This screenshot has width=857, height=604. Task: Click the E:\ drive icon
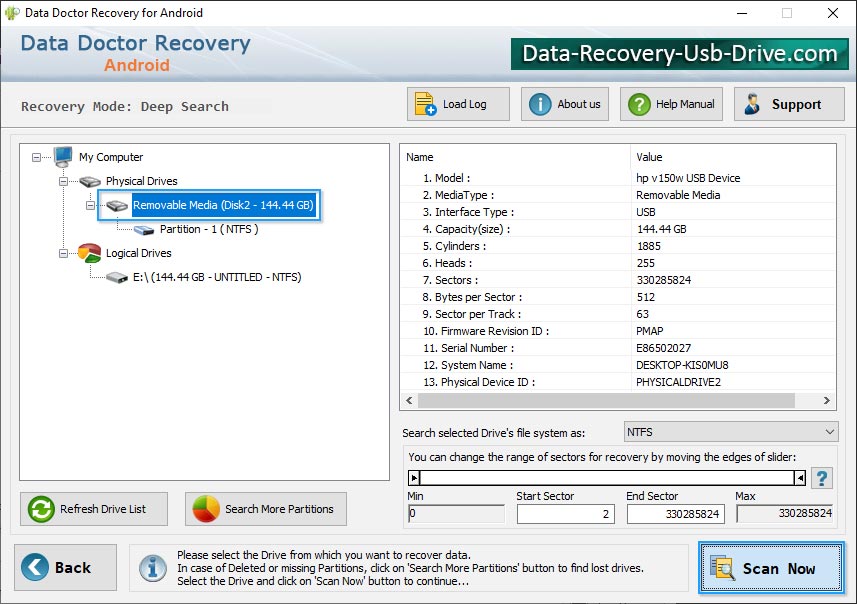(117, 278)
